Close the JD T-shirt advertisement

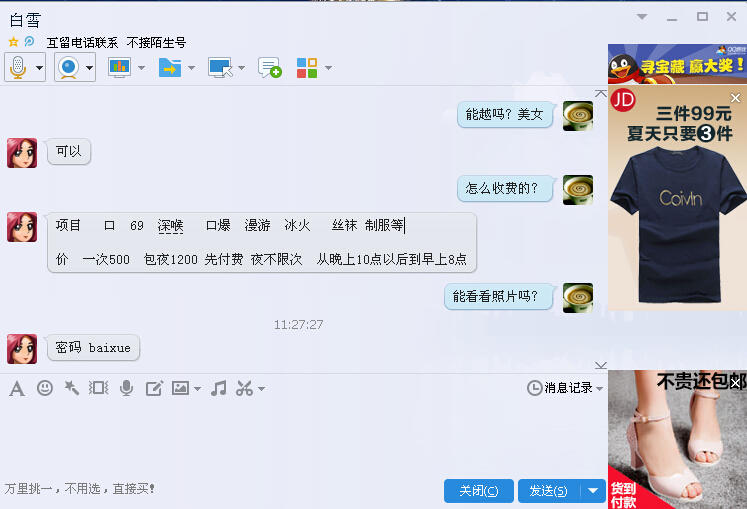click(x=736, y=98)
